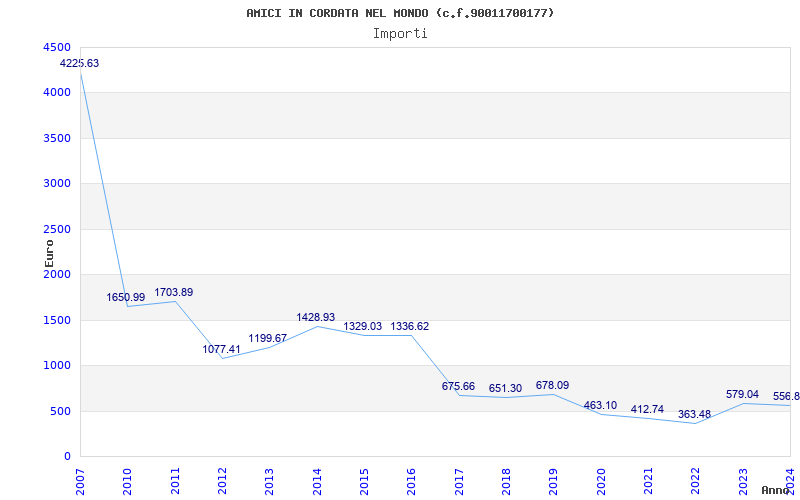This screenshot has height=500, width=800.
Task: Click the 2019 x-axis year label
Action: tap(554, 482)
